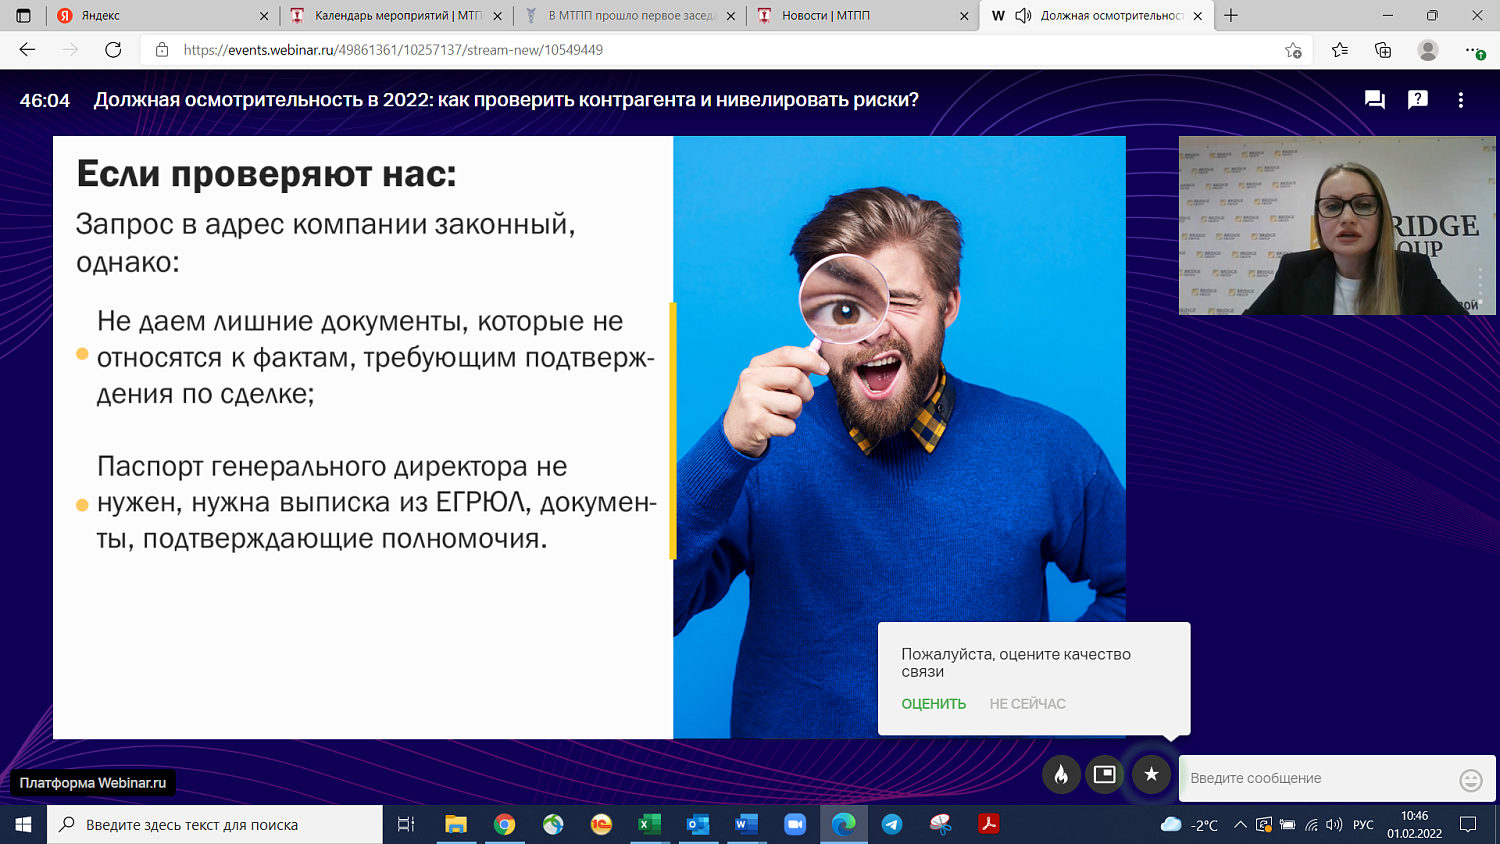Open Snipping Tool from the taskbar
Screen dimensions: 1500x844
(x=940, y=825)
